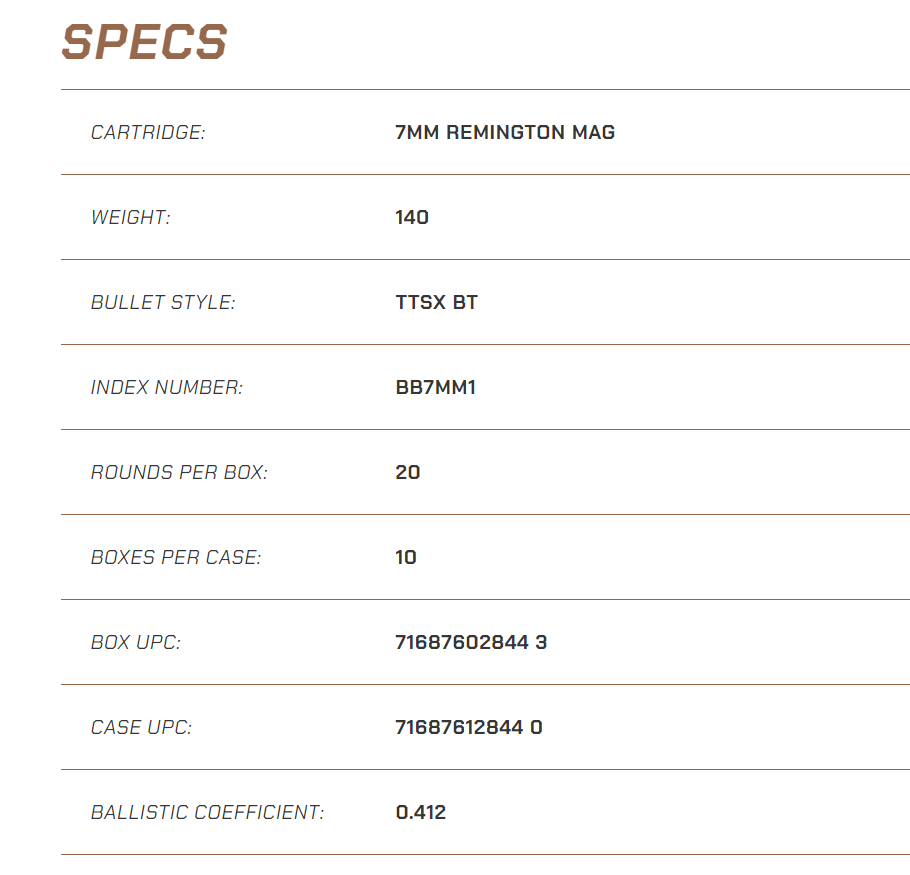Click the rounds per box value 20
Screen dimensions: 910x875
point(407,472)
